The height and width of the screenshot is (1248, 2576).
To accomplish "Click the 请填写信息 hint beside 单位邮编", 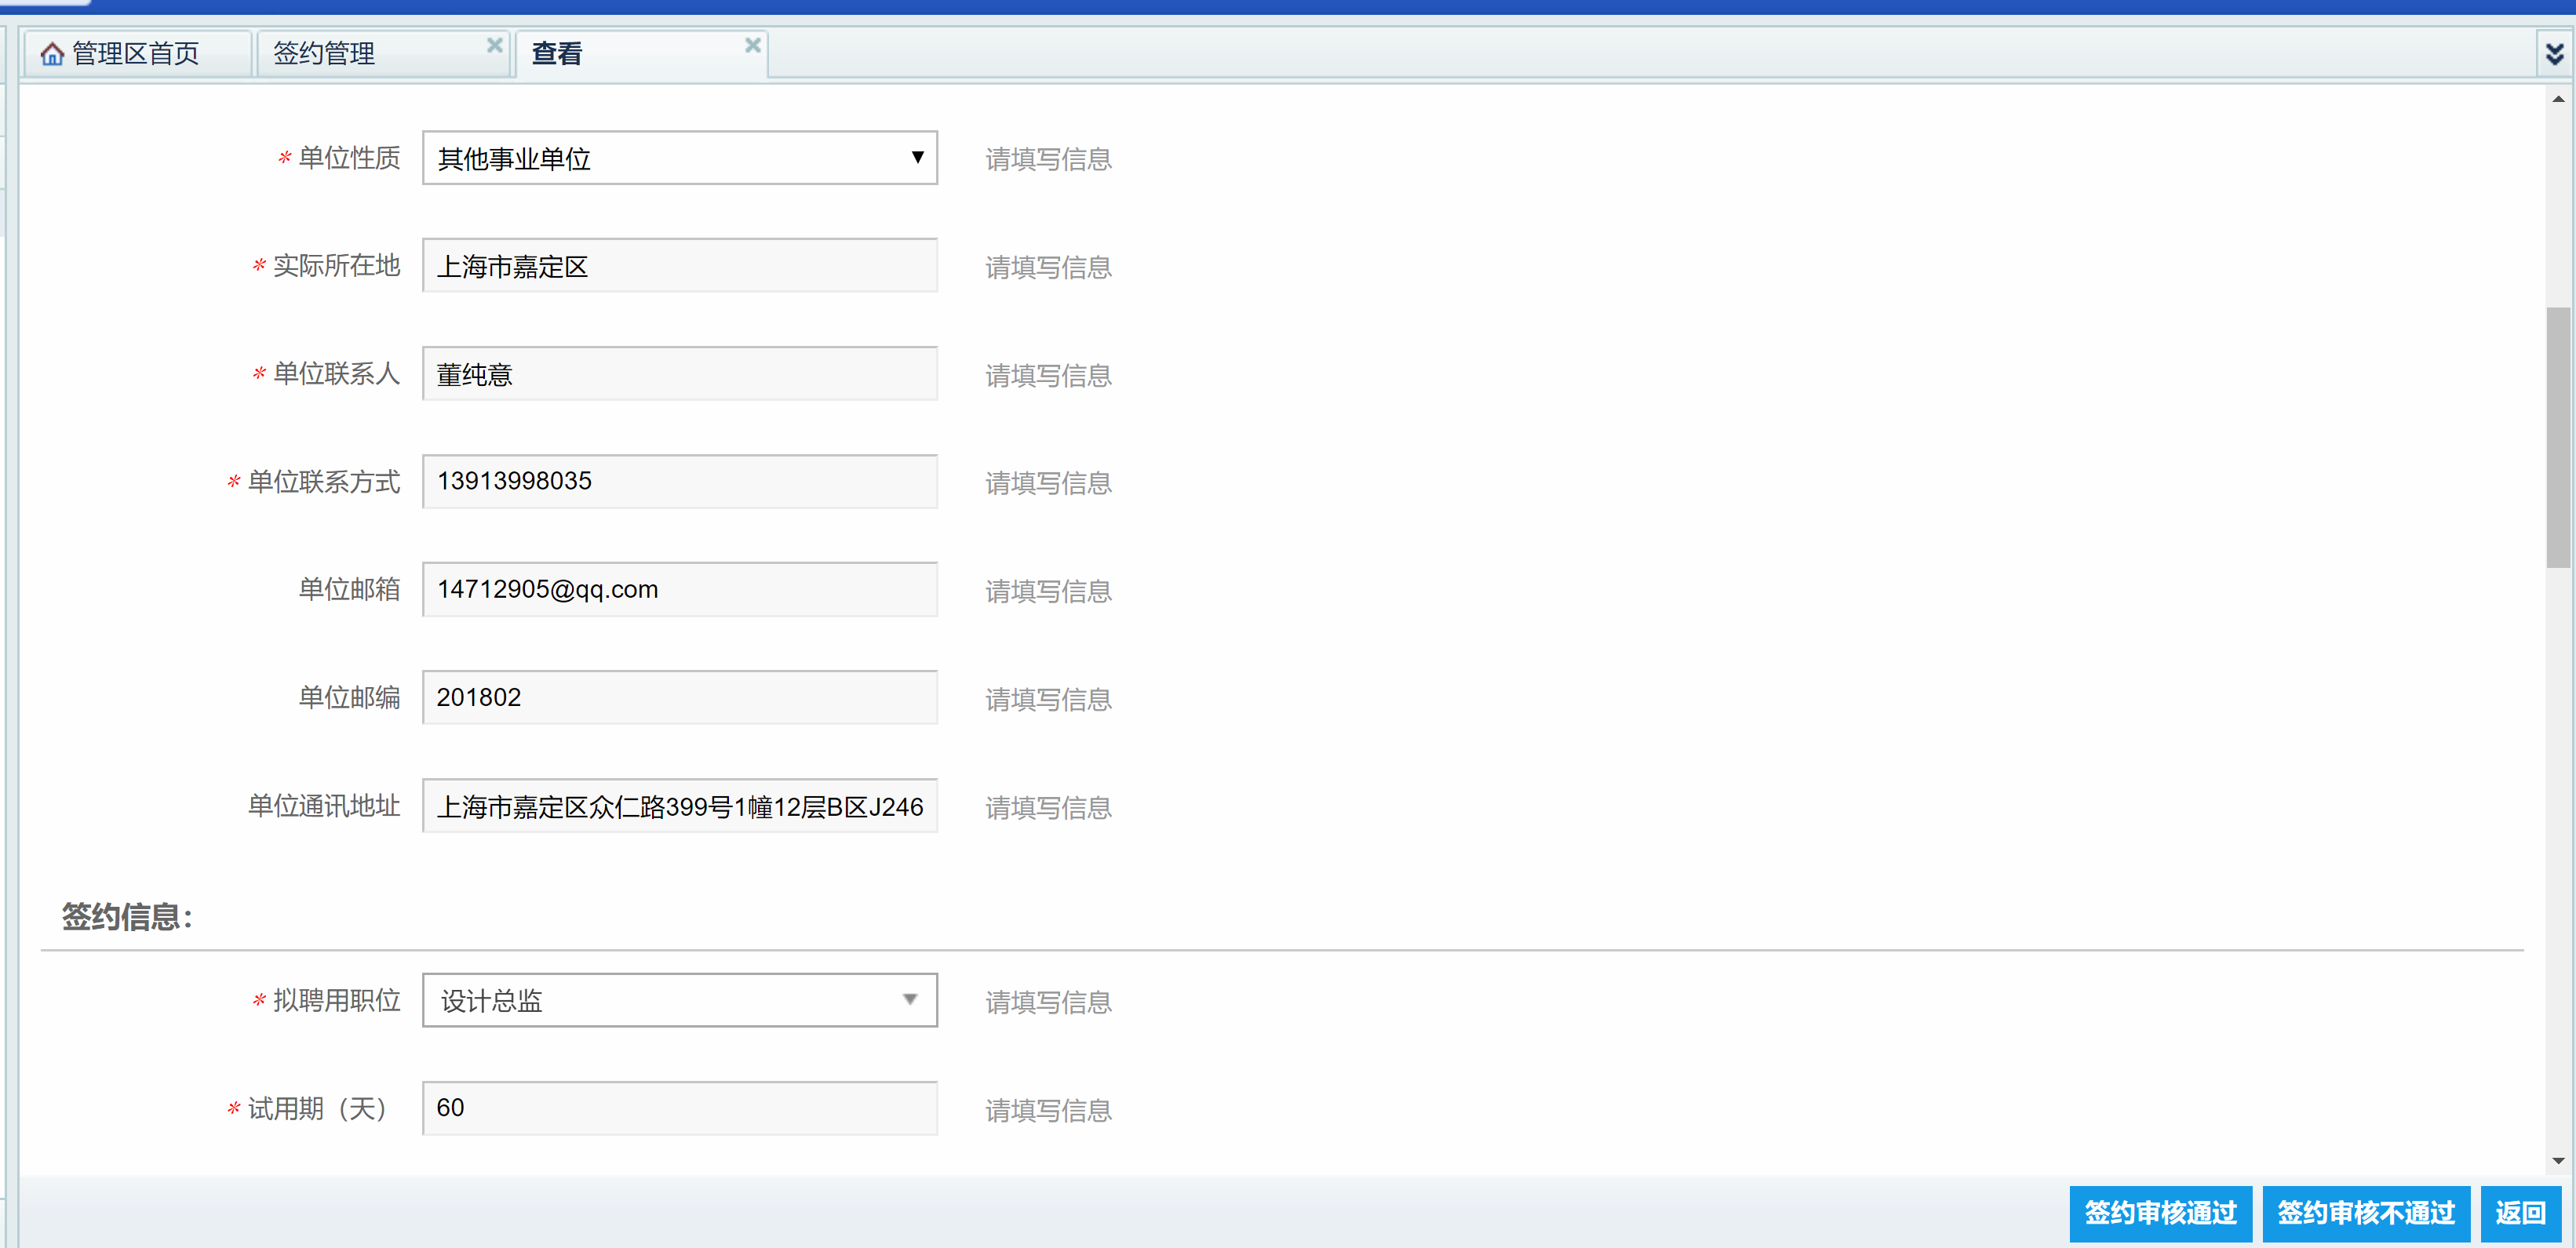I will pyautogui.click(x=1048, y=699).
